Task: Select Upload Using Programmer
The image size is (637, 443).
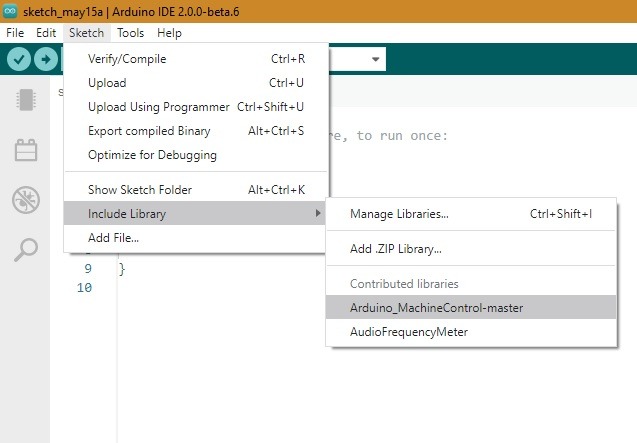Action: coord(196,107)
